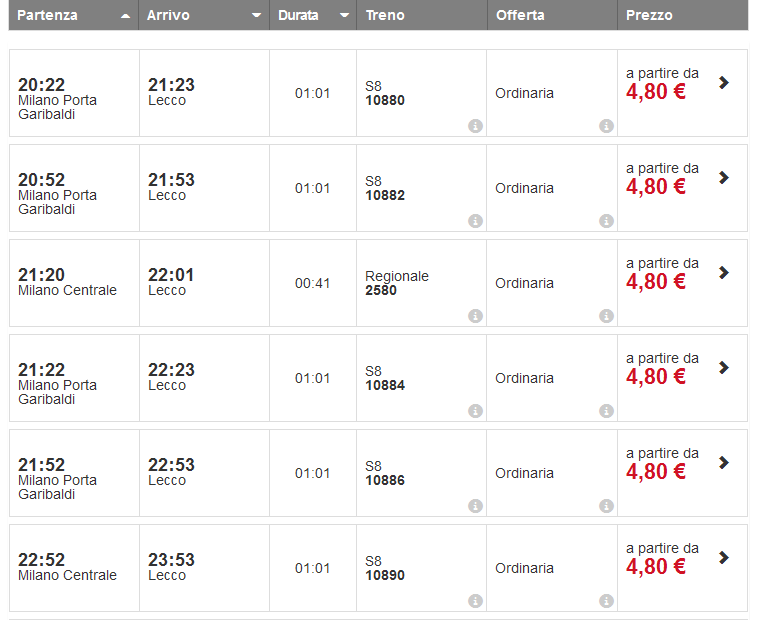
Task: Click the Offerta column header
Action: pyautogui.click(x=520, y=16)
